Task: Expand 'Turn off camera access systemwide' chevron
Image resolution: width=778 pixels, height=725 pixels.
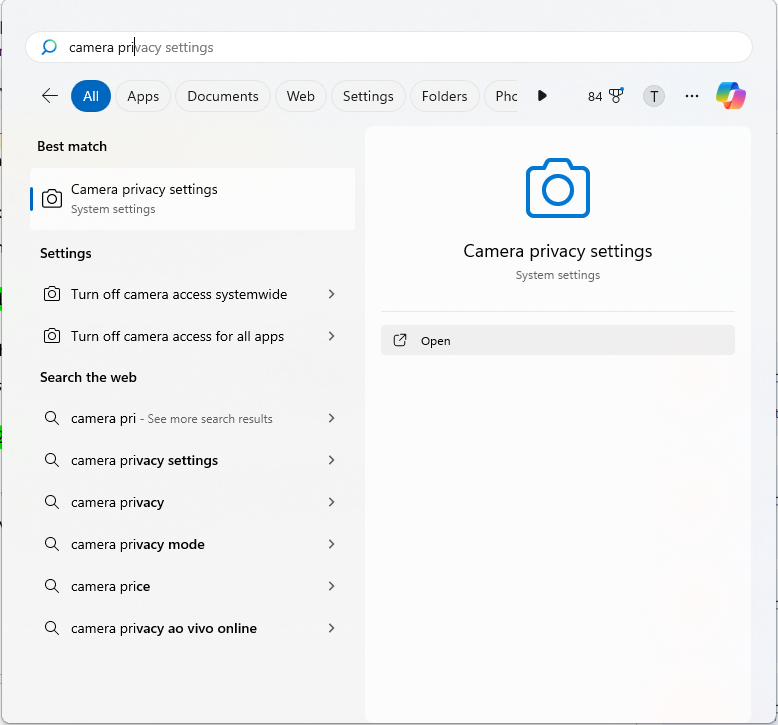Action: [x=331, y=294]
